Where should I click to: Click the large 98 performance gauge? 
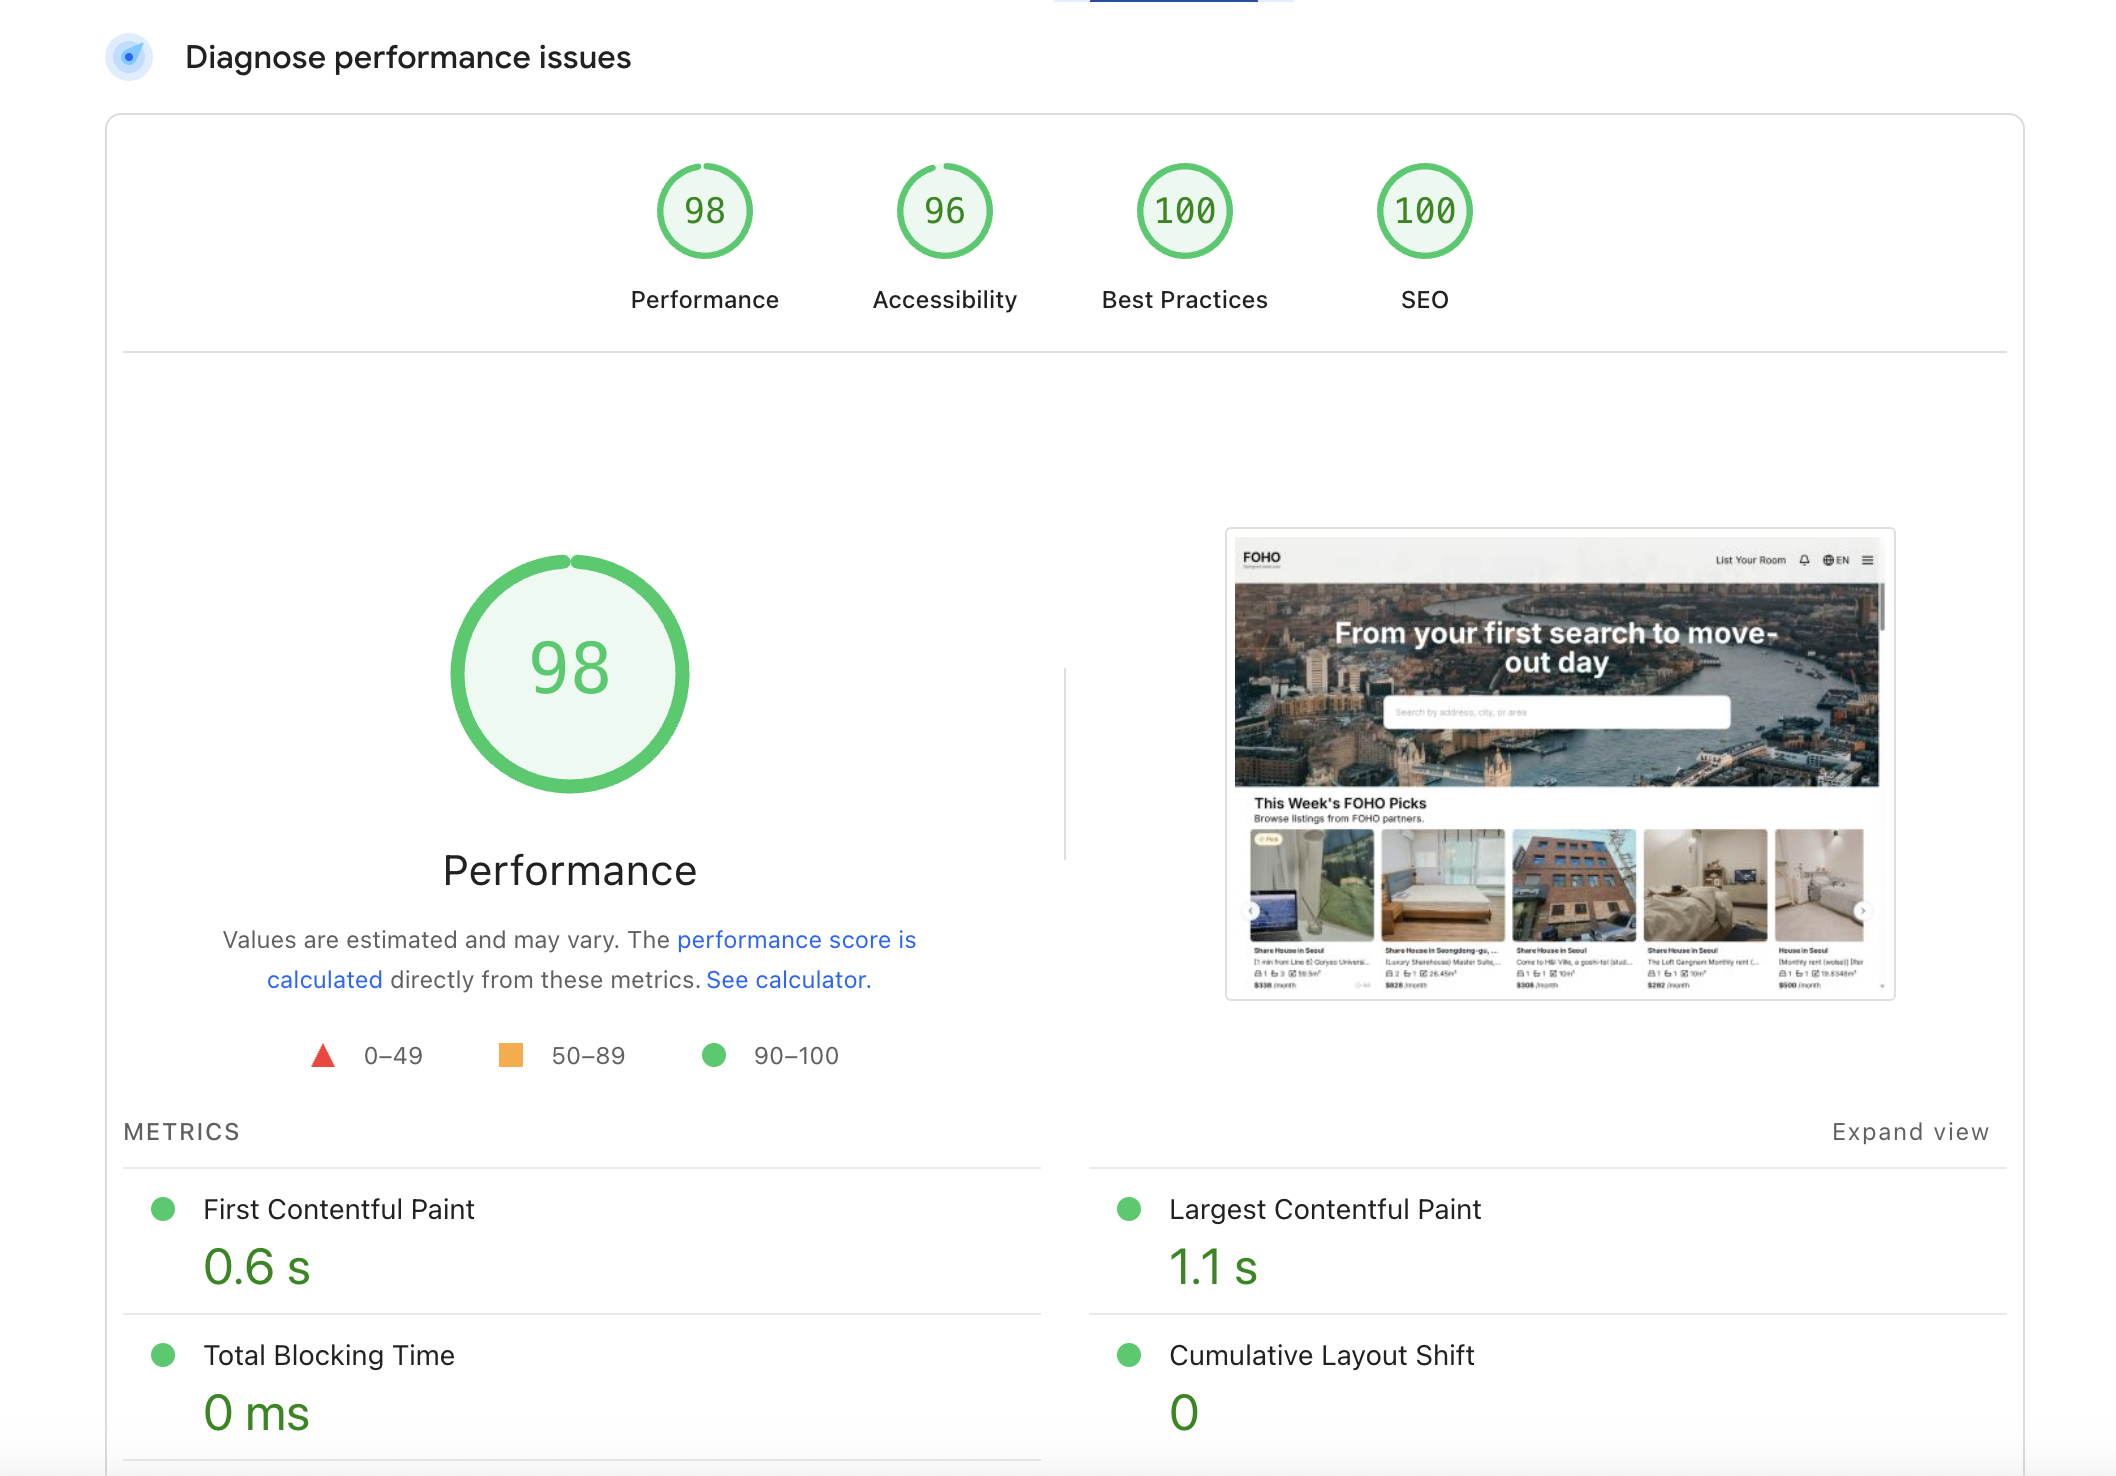[570, 673]
